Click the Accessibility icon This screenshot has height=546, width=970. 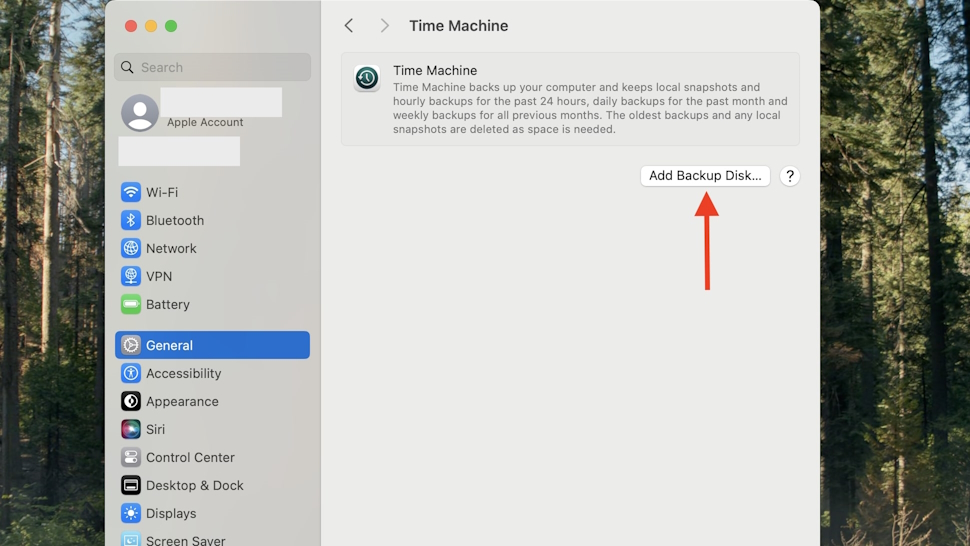(x=131, y=373)
